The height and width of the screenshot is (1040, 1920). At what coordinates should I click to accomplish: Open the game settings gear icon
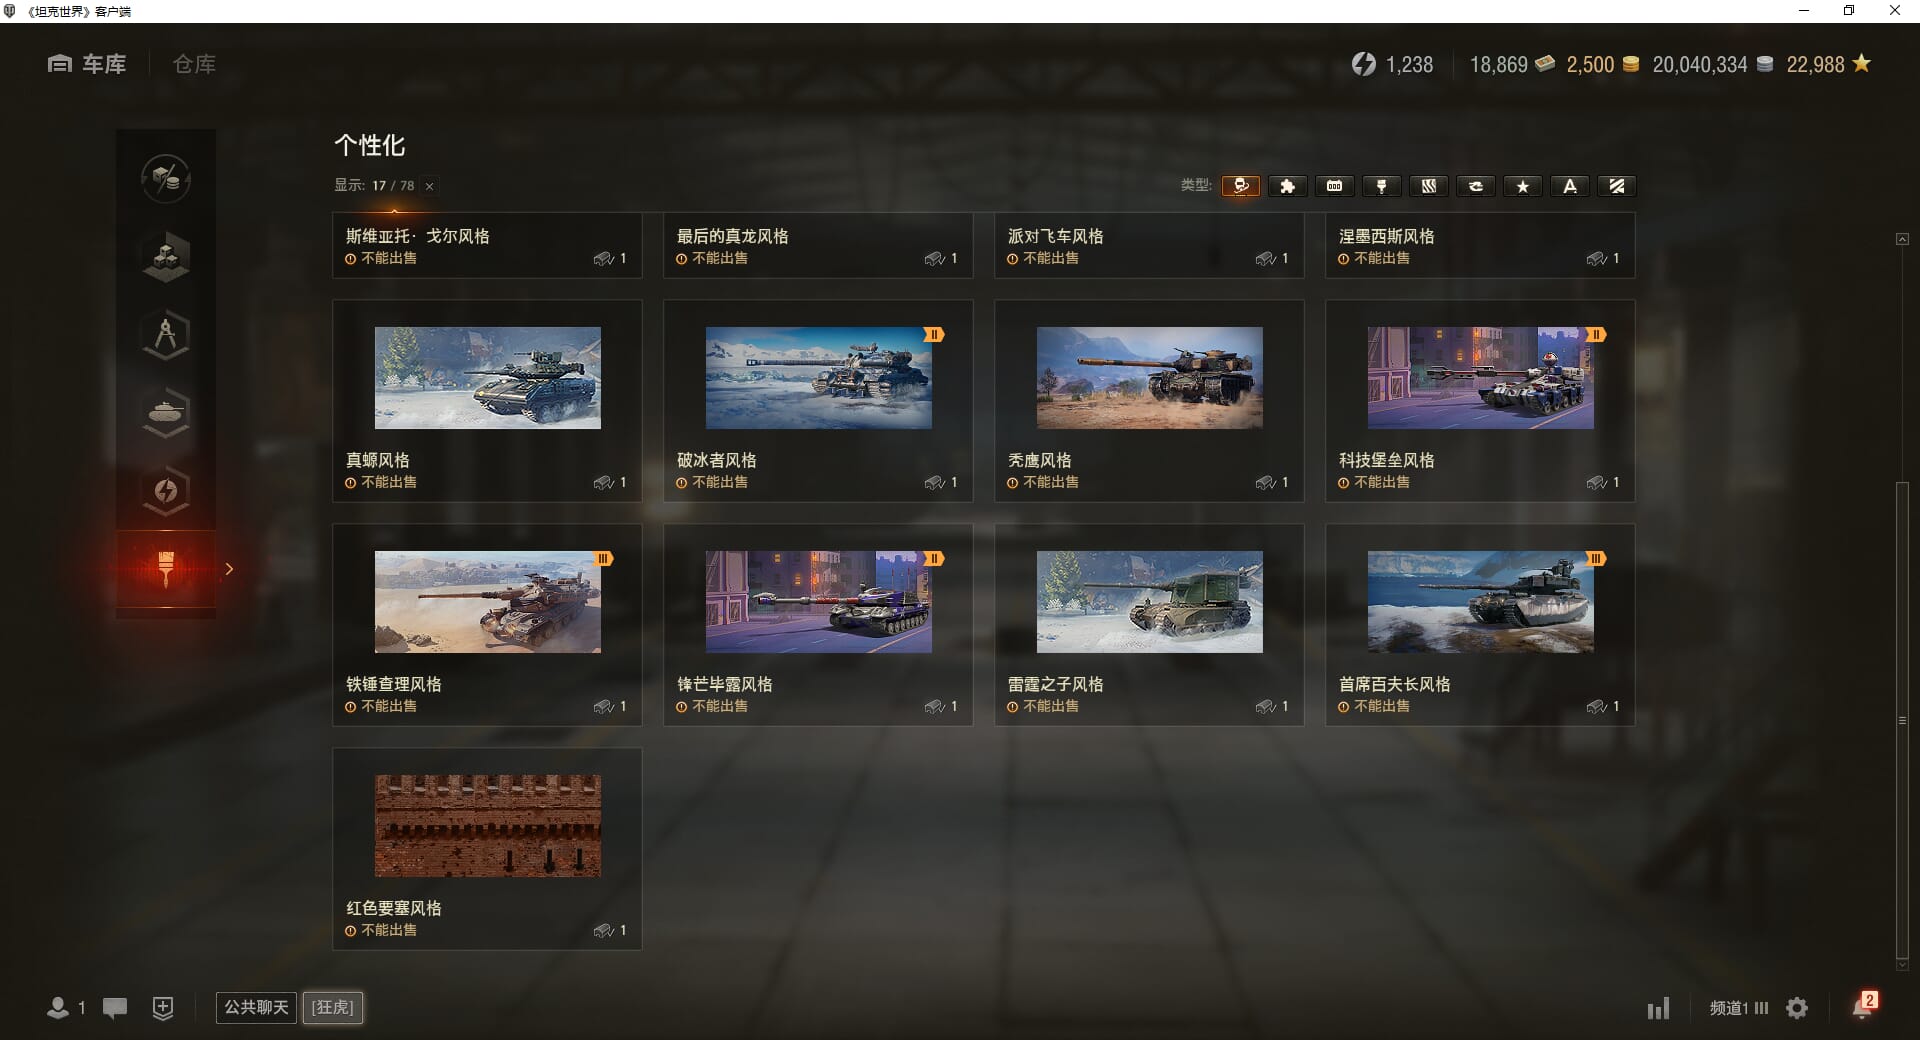click(x=1797, y=1008)
